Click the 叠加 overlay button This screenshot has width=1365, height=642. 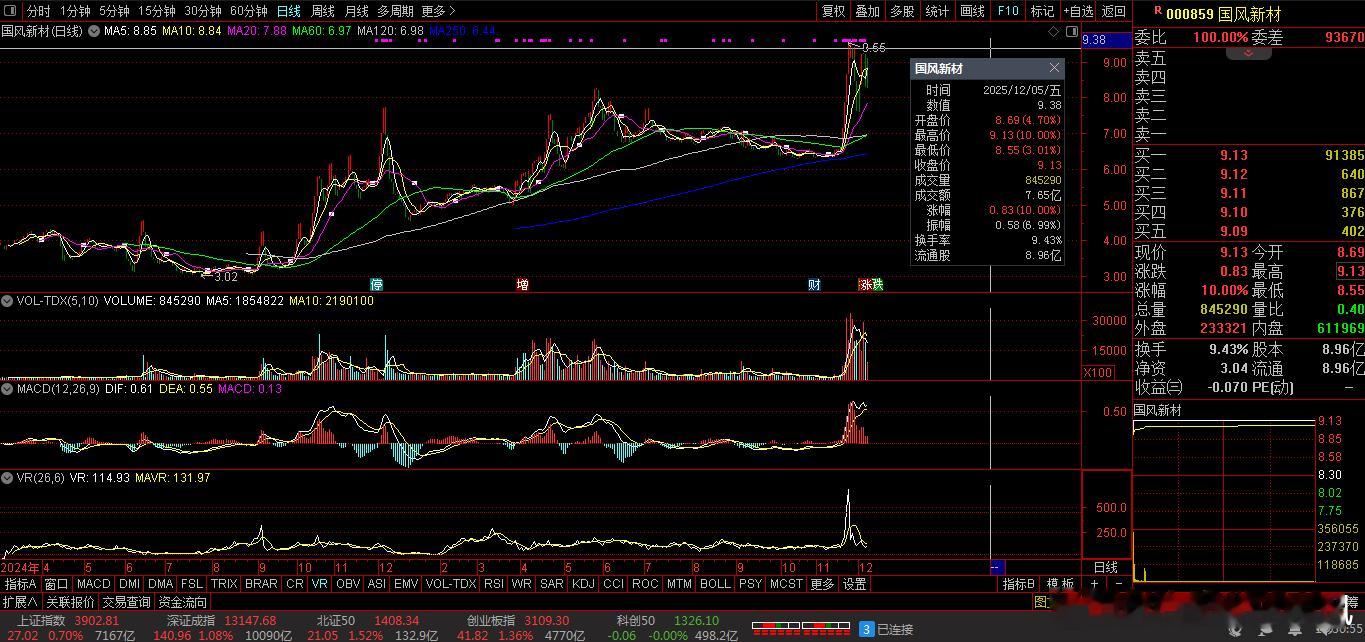pos(868,11)
